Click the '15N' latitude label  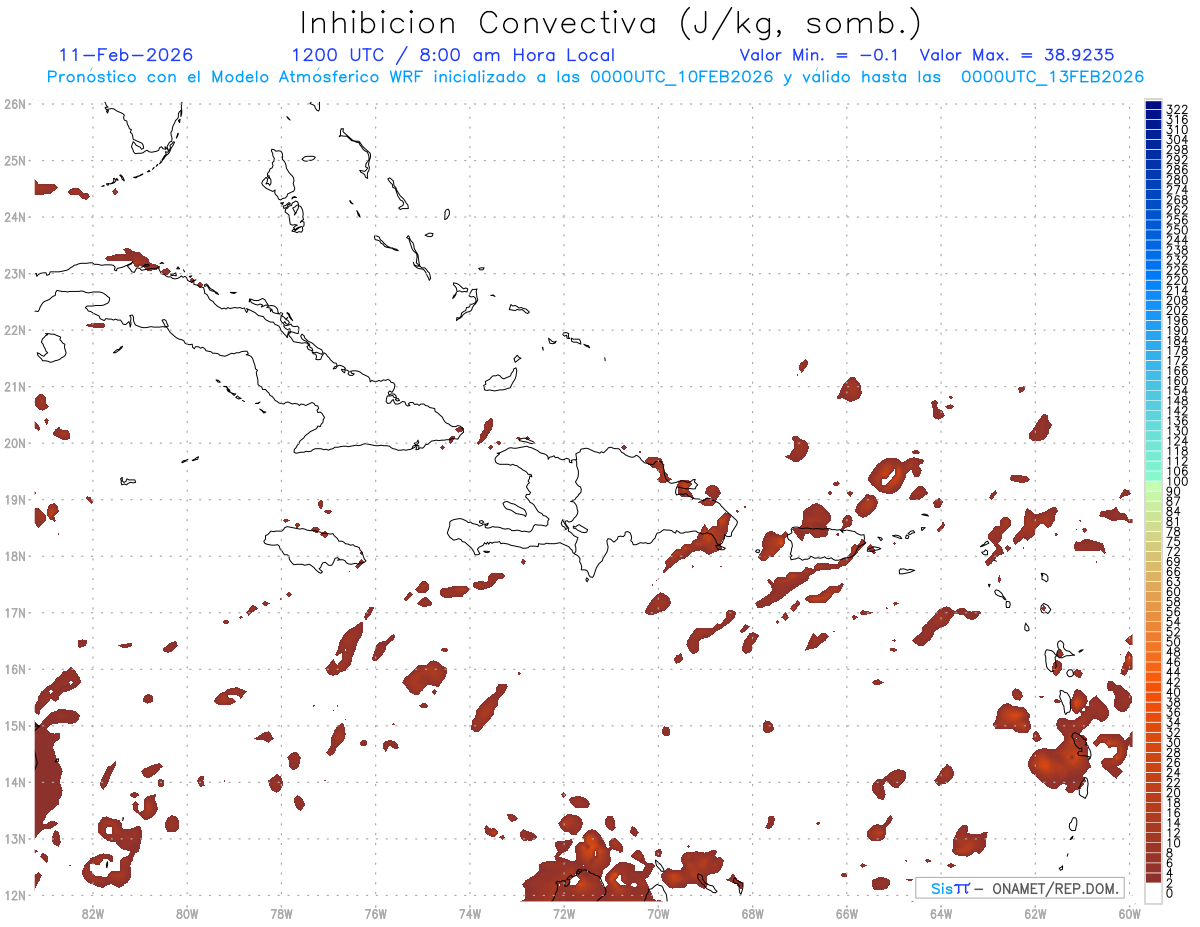click(x=14, y=725)
